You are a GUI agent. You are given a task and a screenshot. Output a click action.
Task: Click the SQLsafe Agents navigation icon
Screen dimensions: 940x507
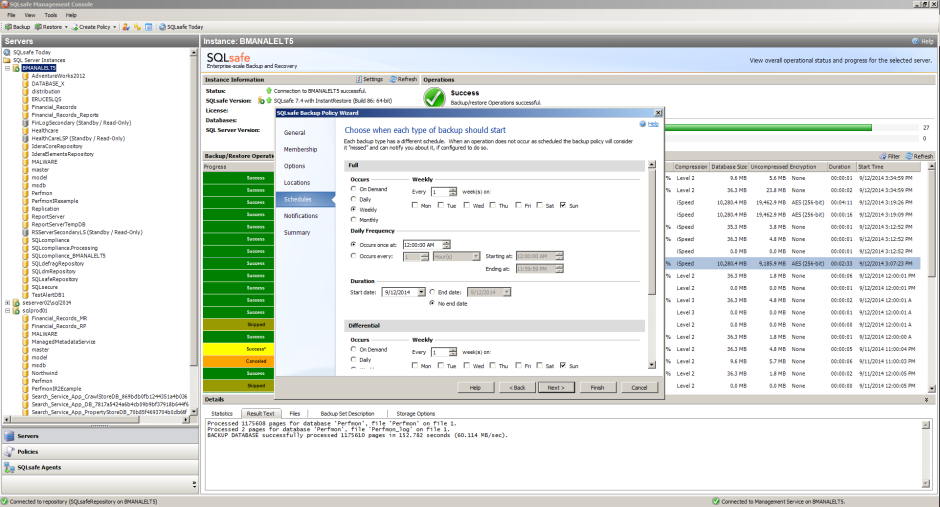tap(9, 467)
